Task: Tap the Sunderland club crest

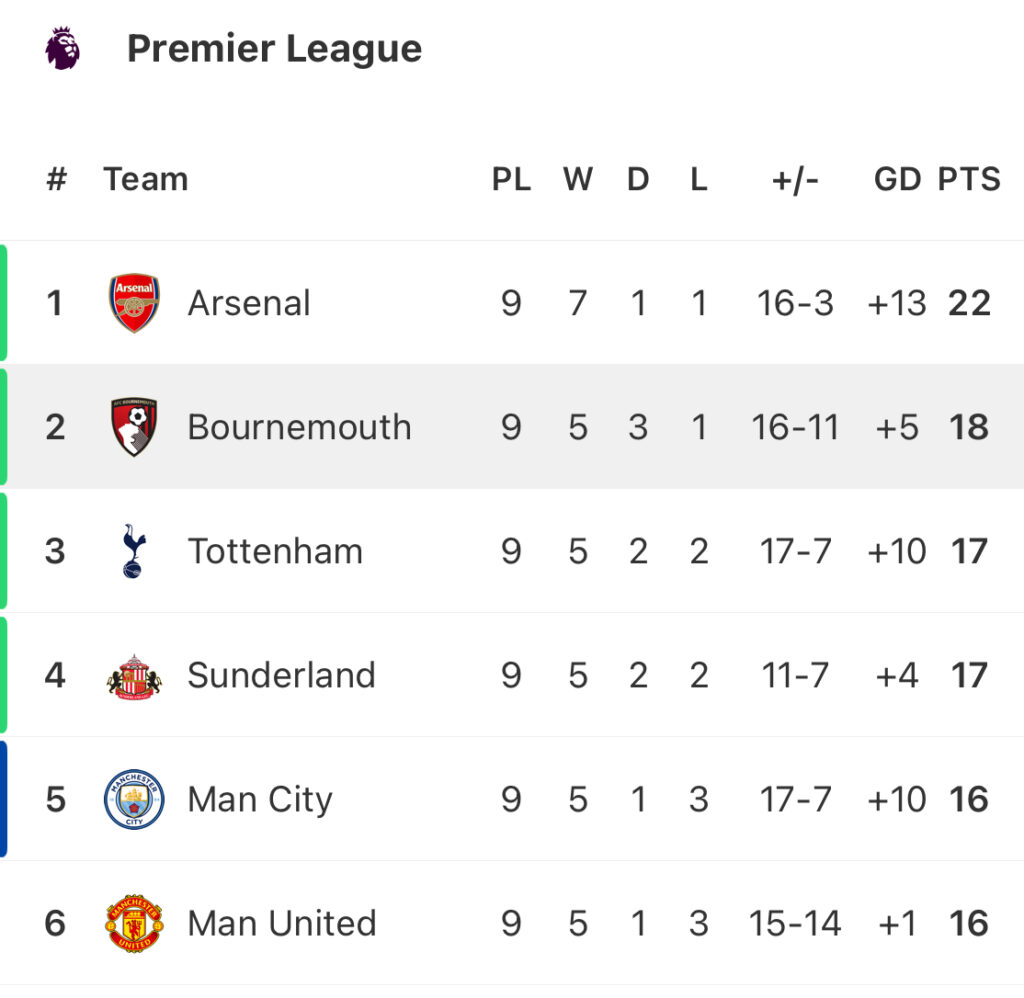Action: [134, 676]
